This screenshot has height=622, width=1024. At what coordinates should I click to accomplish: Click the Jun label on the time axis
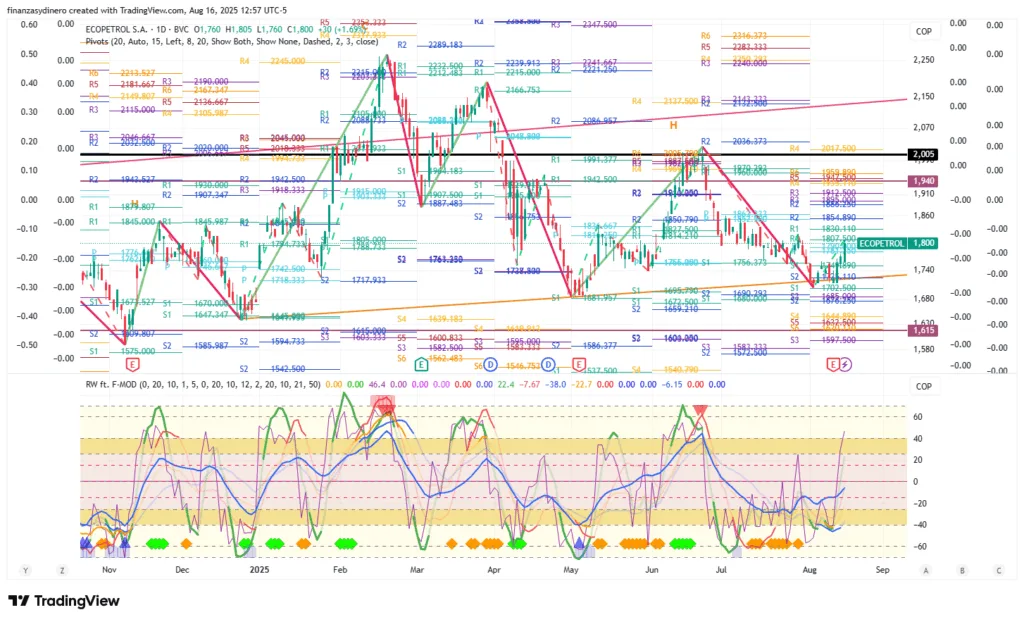[x=651, y=570]
